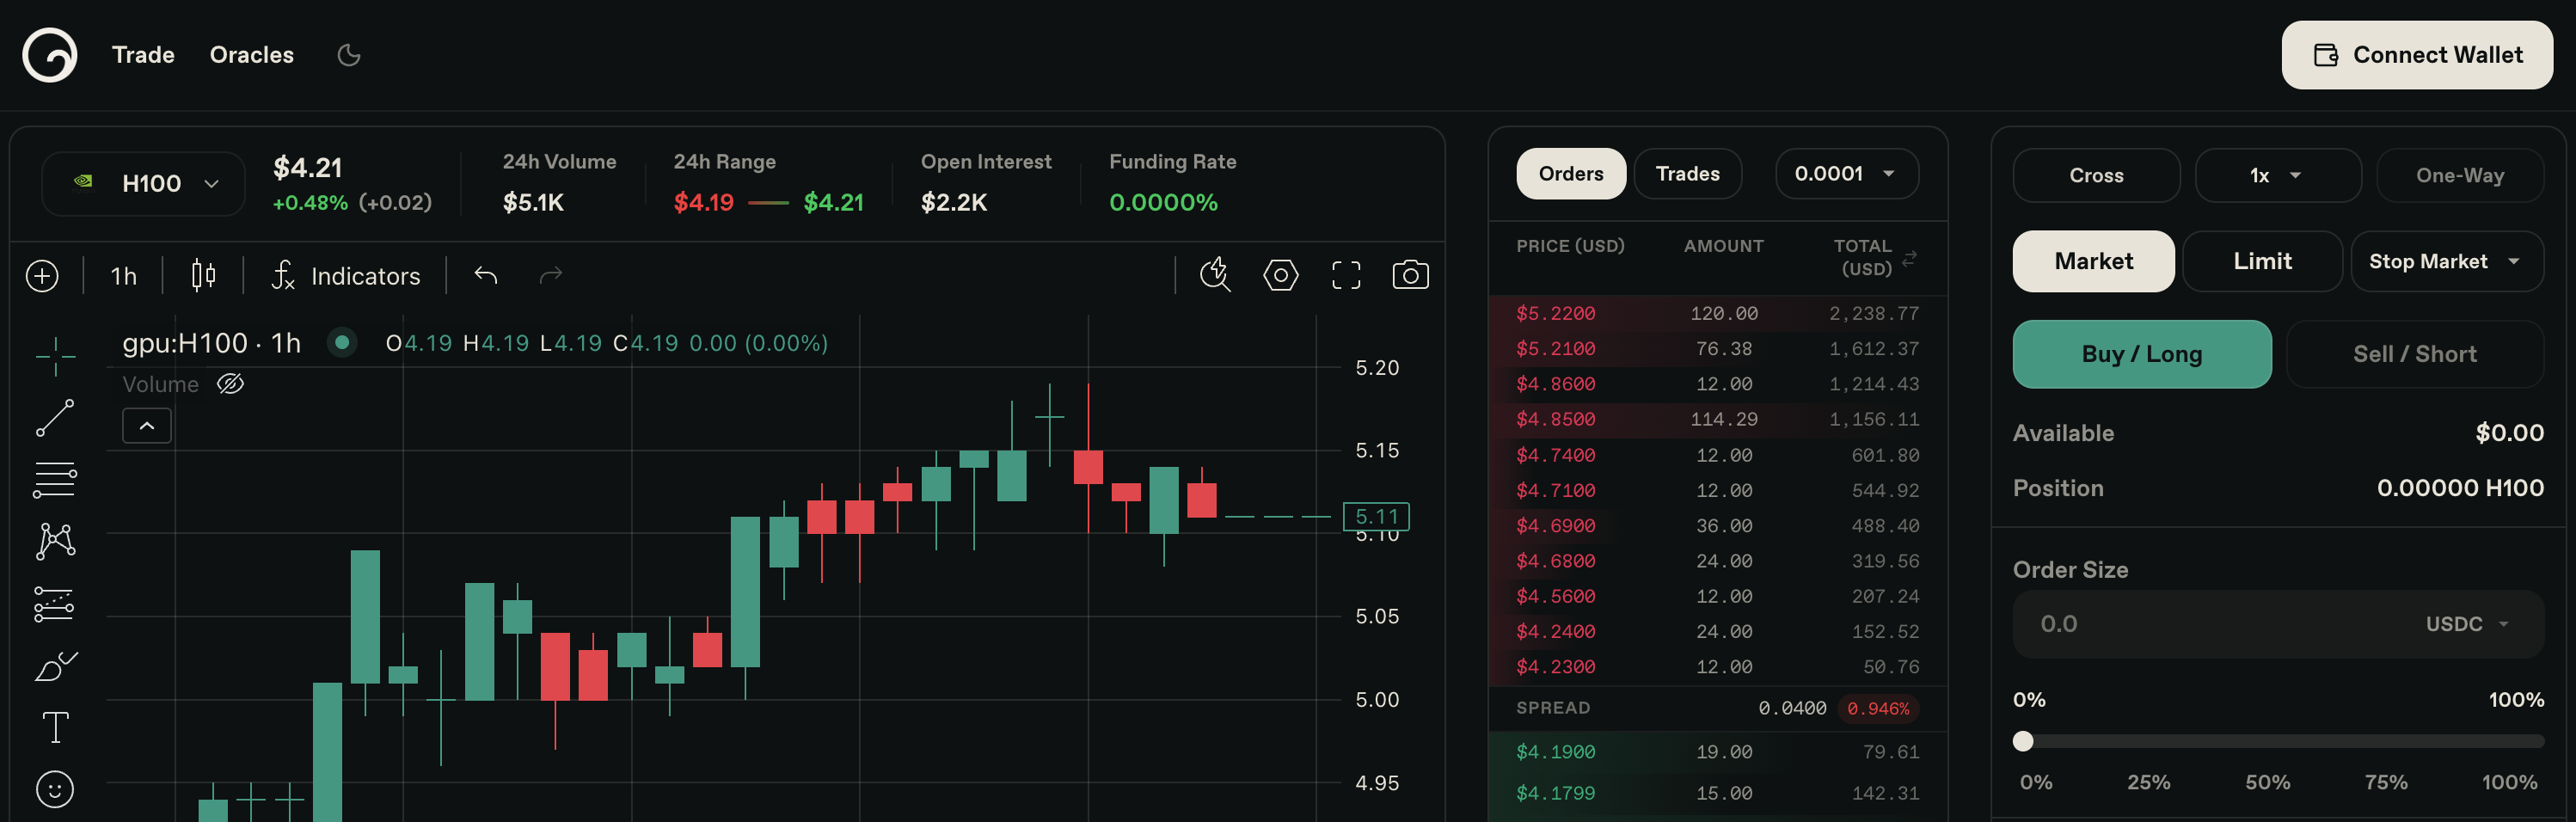Open the Oracles menu item

point(251,55)
